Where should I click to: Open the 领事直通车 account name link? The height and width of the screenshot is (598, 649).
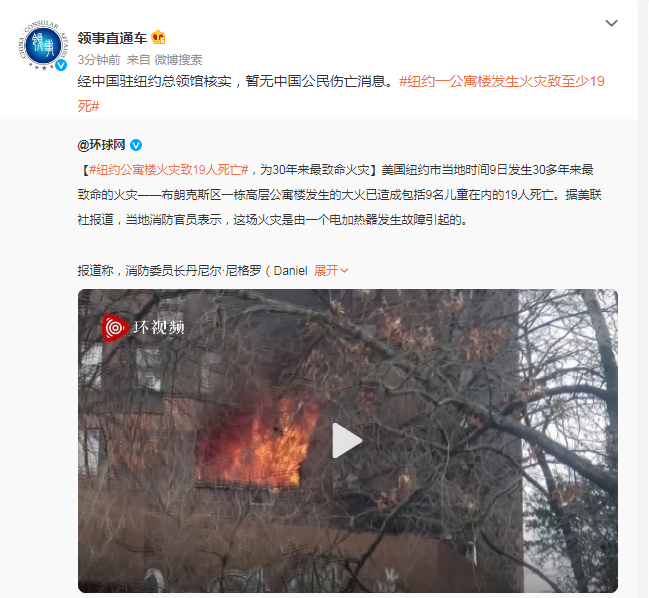(x=112, y=38)
